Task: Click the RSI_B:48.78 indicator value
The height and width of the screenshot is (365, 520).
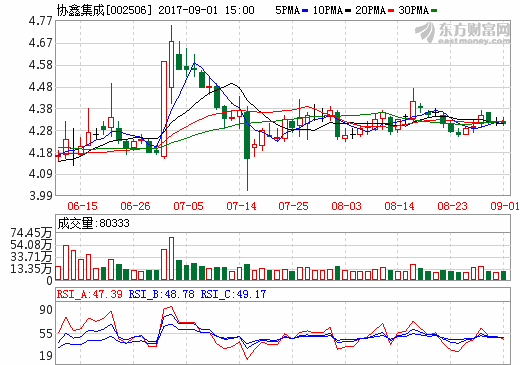Action: [162, 294]
